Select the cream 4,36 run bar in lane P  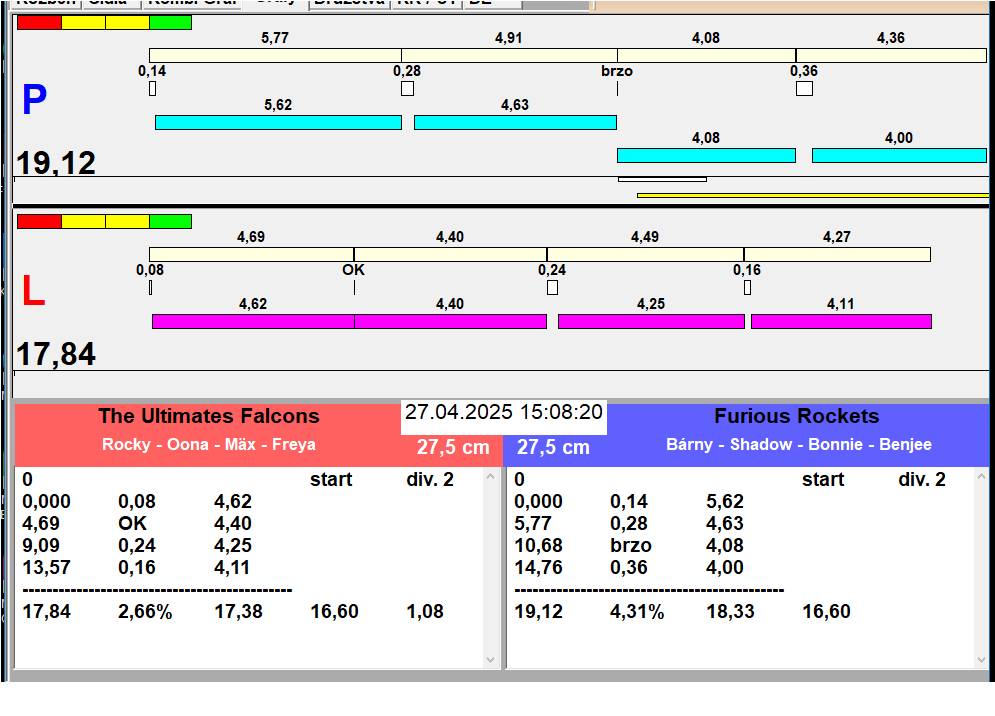(x=891, y=55)
